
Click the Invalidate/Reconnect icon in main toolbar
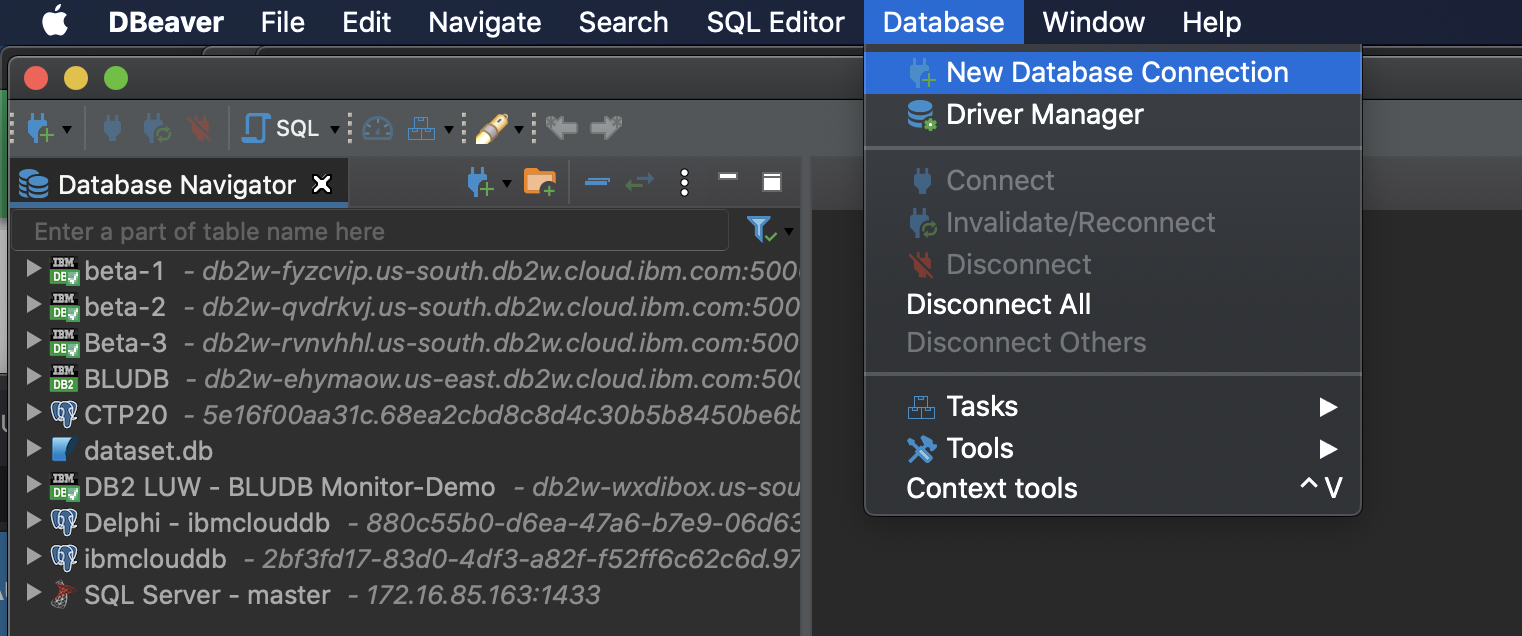pos(156,128)
